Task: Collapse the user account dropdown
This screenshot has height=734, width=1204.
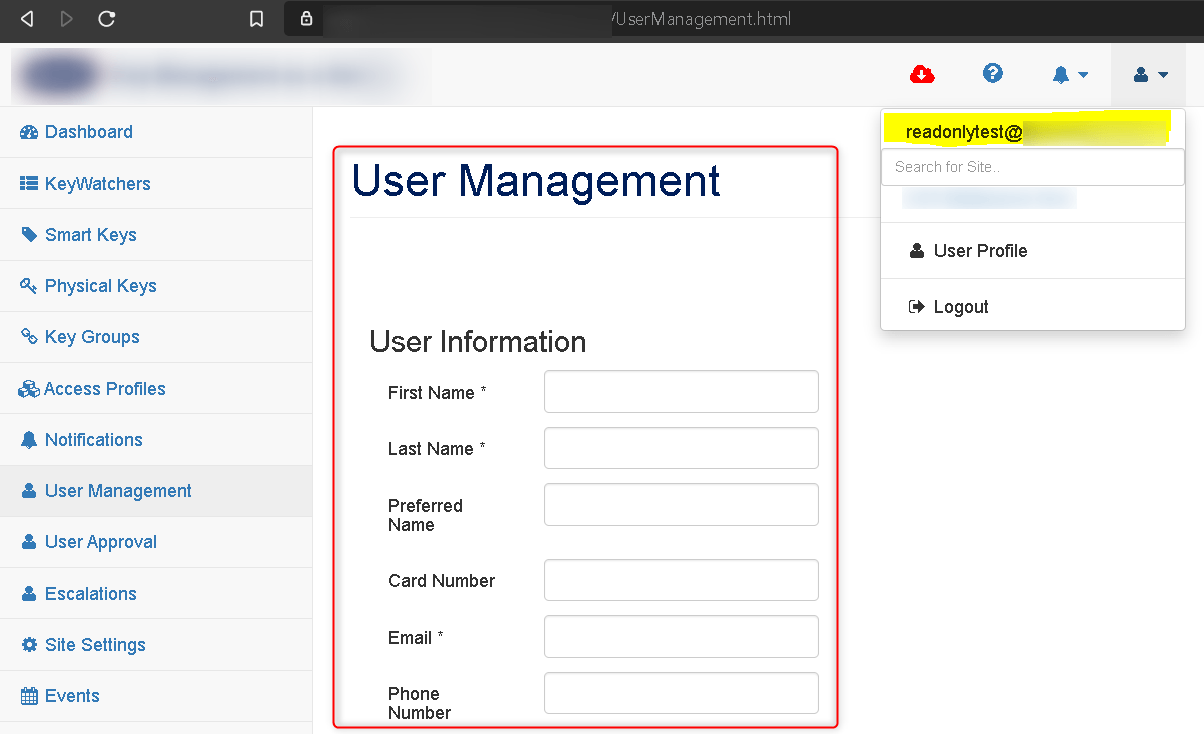Action: click(1150, 75)
